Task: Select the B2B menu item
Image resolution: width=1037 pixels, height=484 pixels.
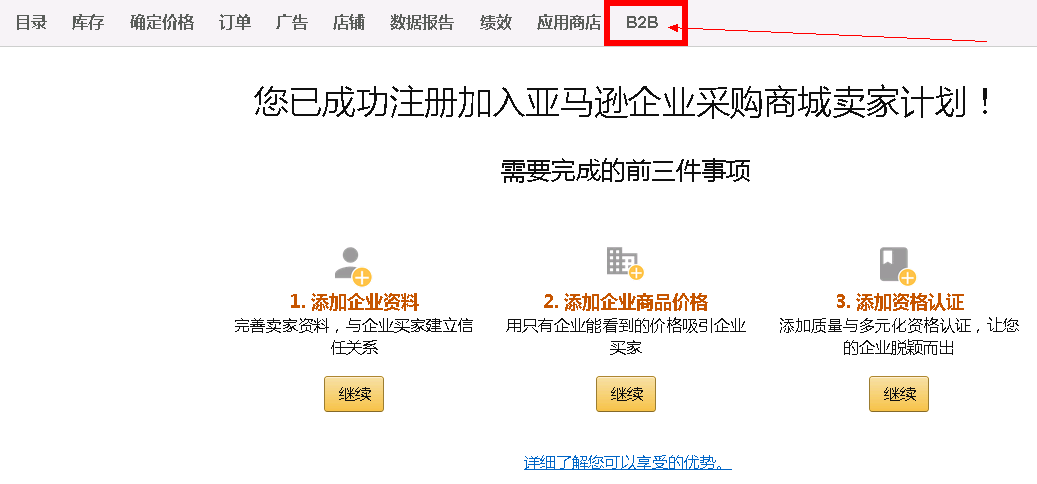Action: 642,22
